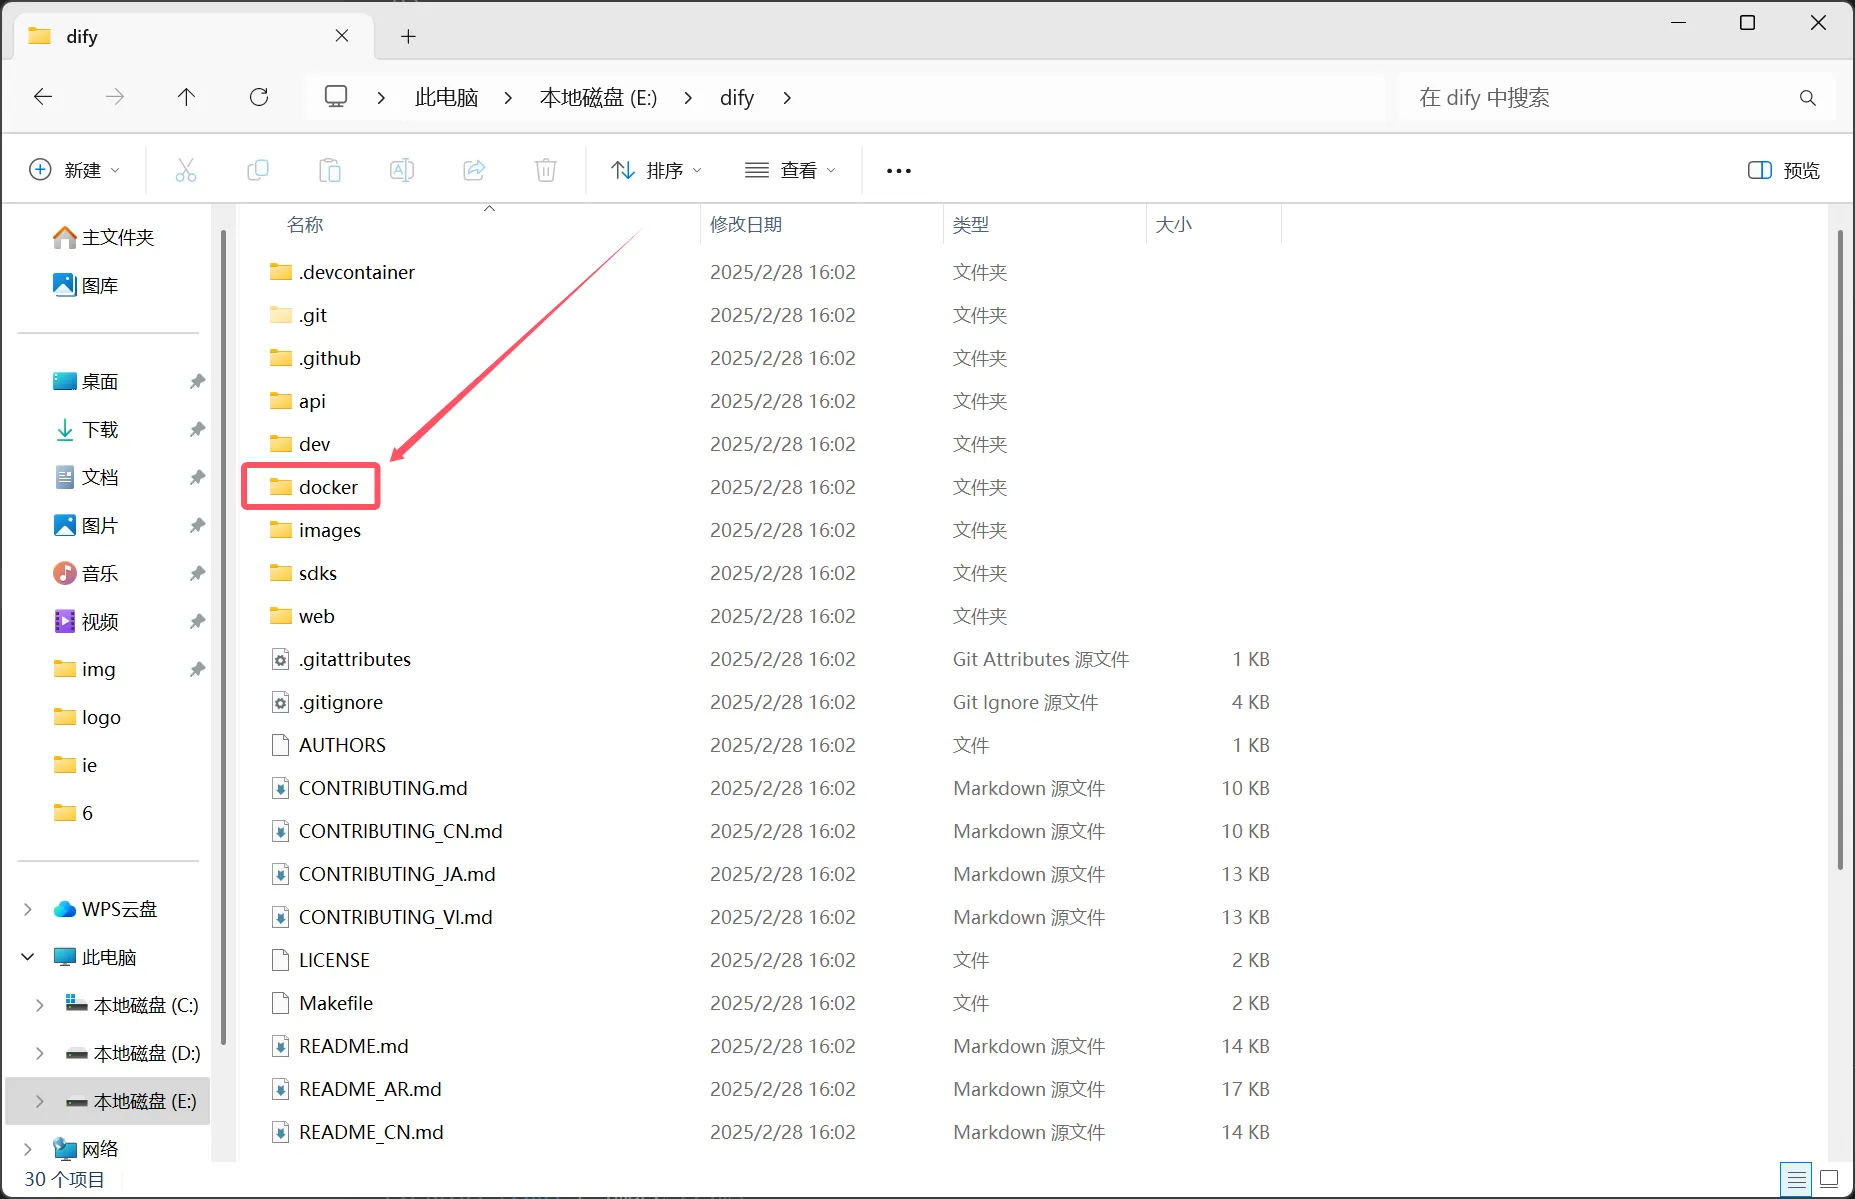This screenshot has height=1199, width=1855.
Task: Open the View (查看) dropdown
Action: (x=790, y=170)
